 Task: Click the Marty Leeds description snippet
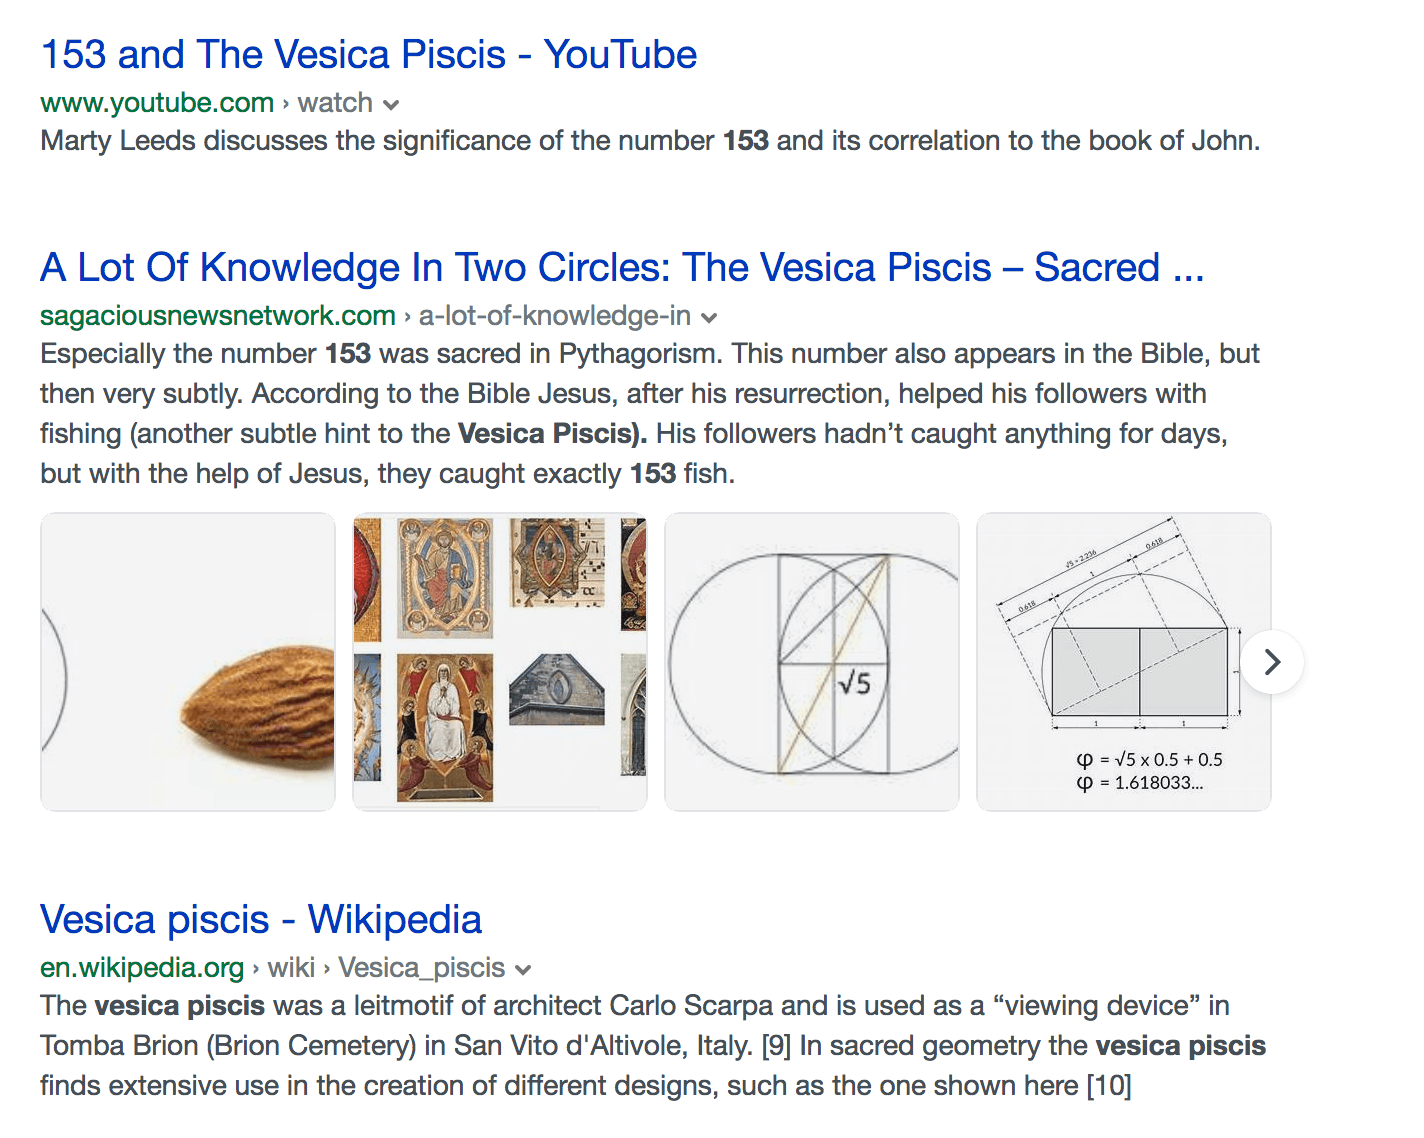pyautogui.click(x=650, y=141)
